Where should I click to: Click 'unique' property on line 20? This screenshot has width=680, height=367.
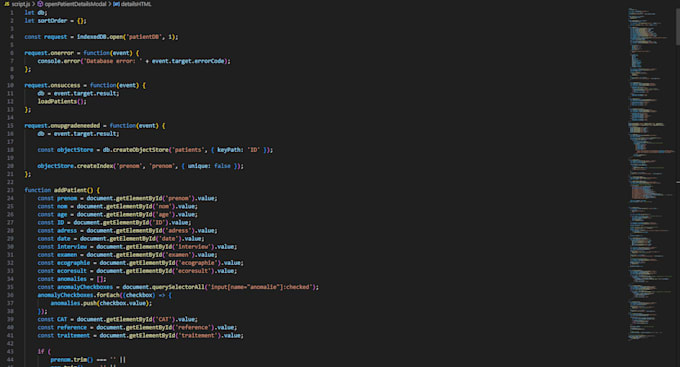tap(199, 166)
